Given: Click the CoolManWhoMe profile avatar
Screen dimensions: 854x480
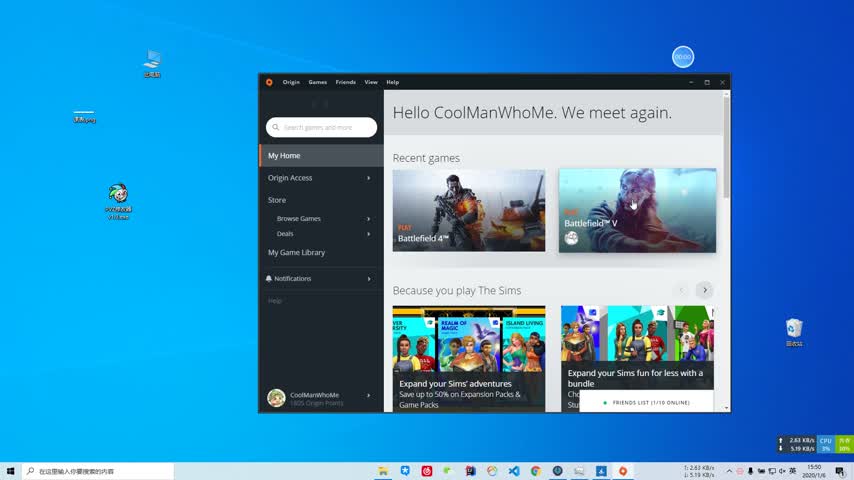Looking at the screenshot, I should 276,398.
